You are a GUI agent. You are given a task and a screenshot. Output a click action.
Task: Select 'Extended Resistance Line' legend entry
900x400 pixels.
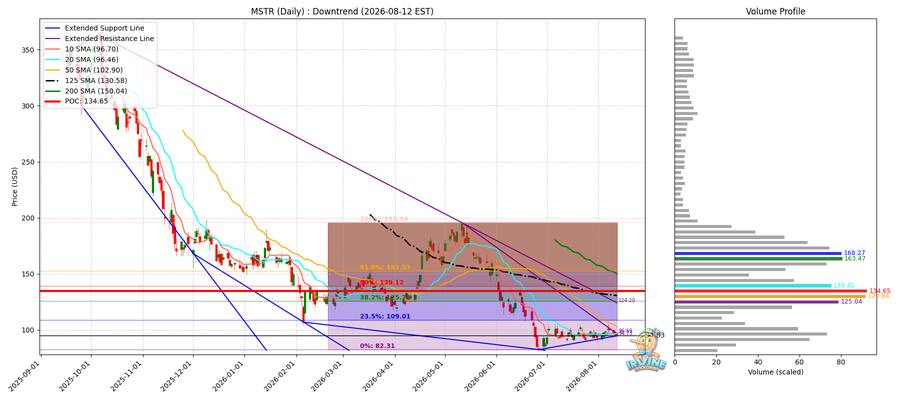[109, 38]
